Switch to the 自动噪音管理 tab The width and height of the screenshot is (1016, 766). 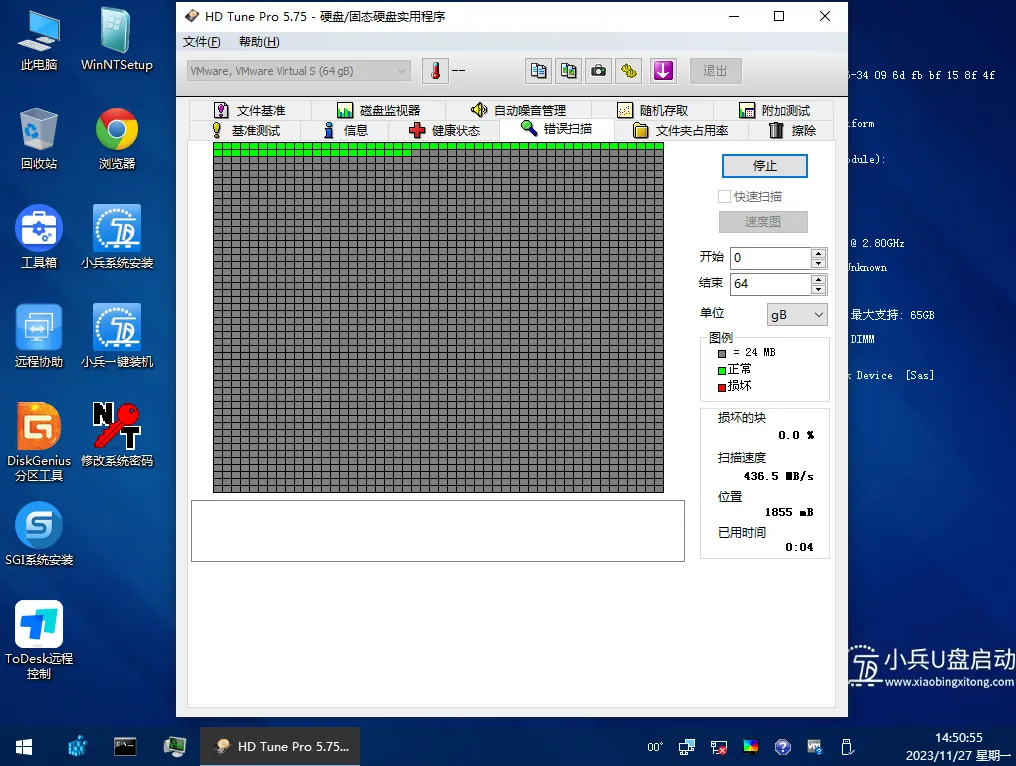(518, 110)
